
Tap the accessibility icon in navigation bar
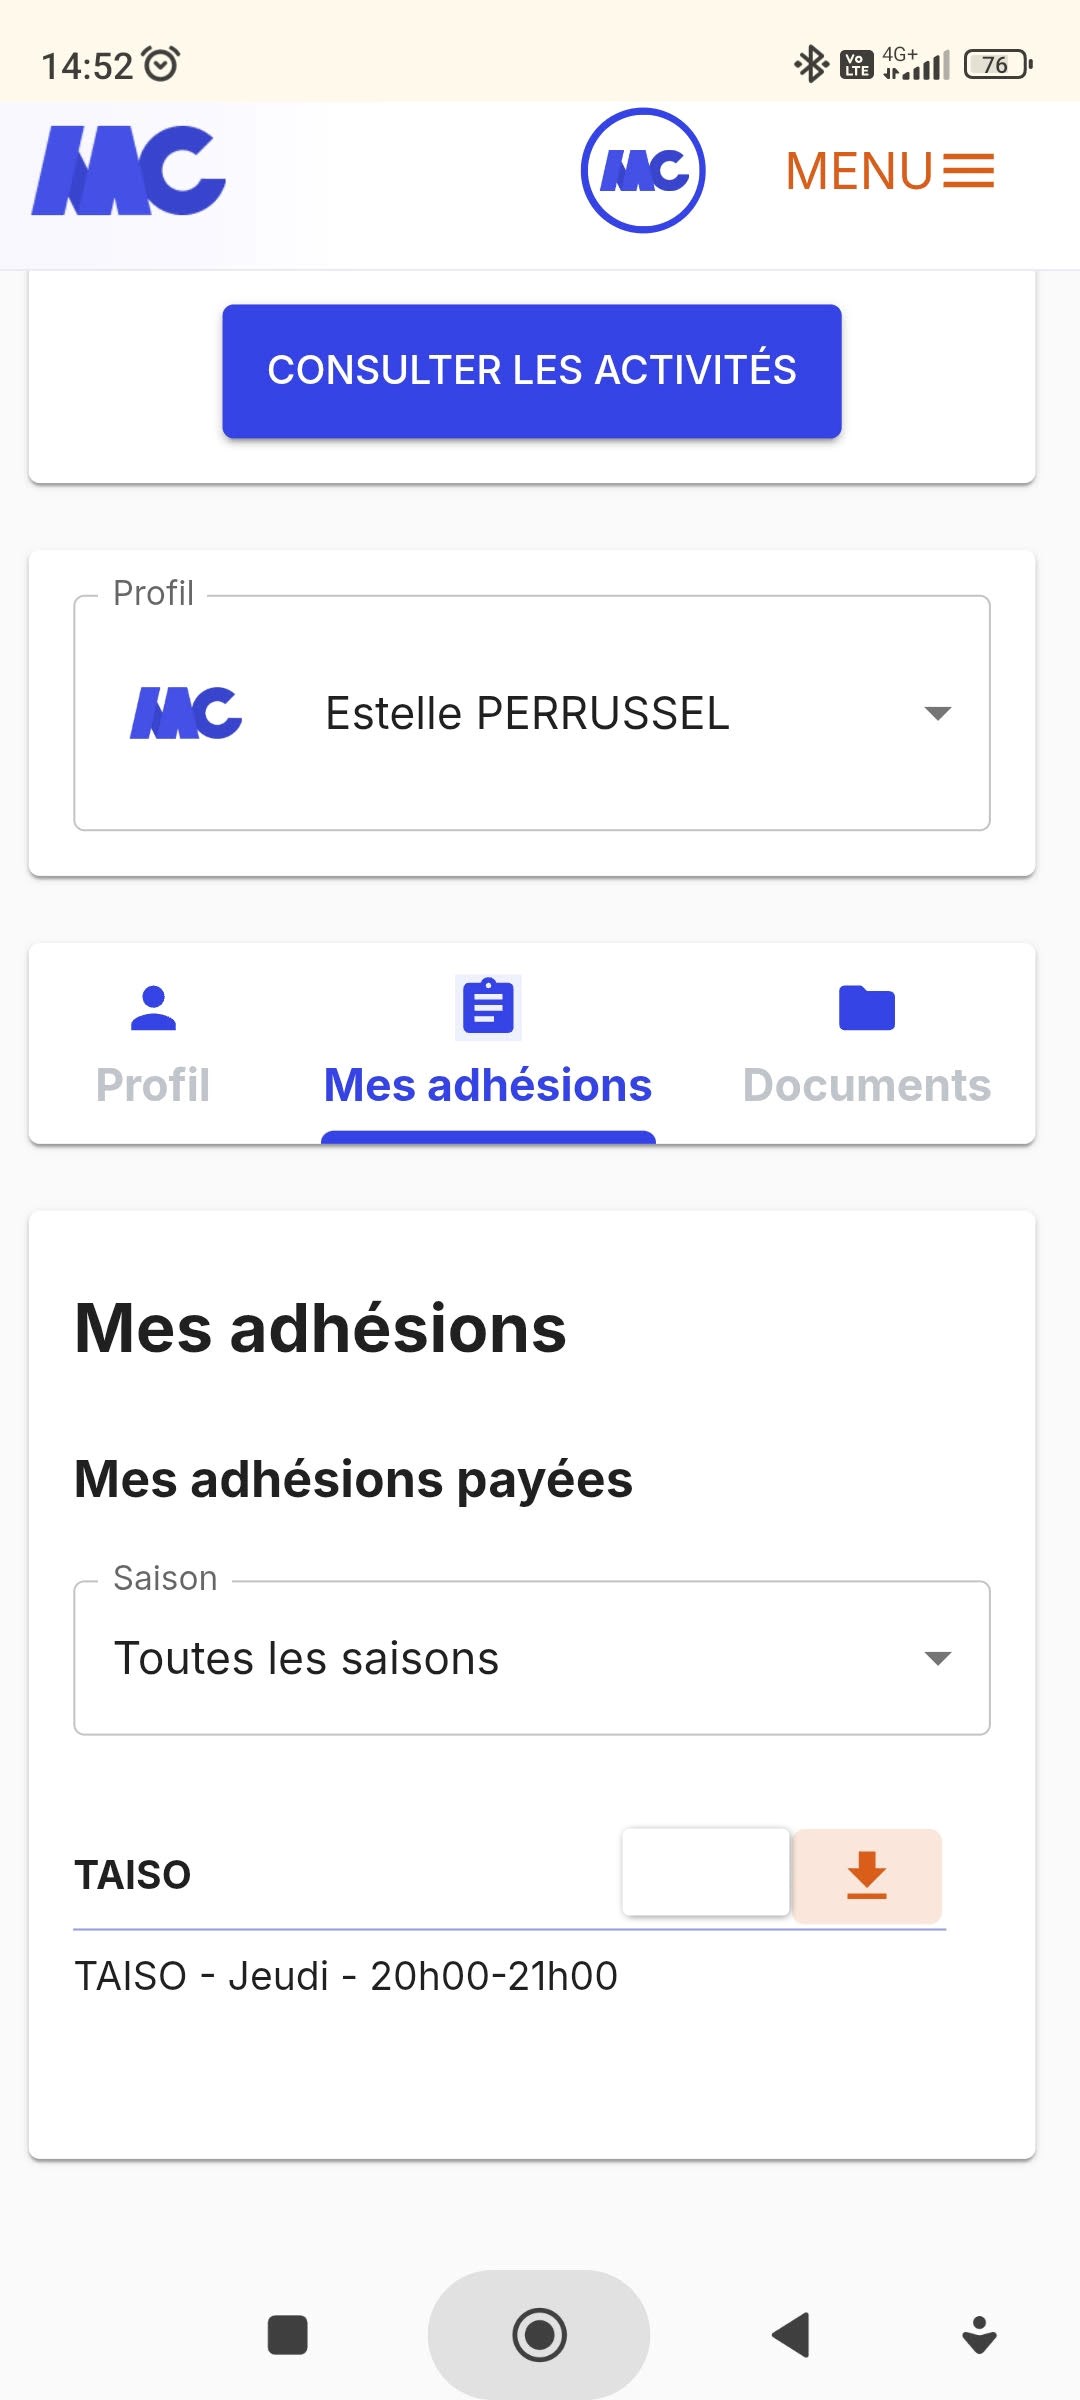point(979,2335)
